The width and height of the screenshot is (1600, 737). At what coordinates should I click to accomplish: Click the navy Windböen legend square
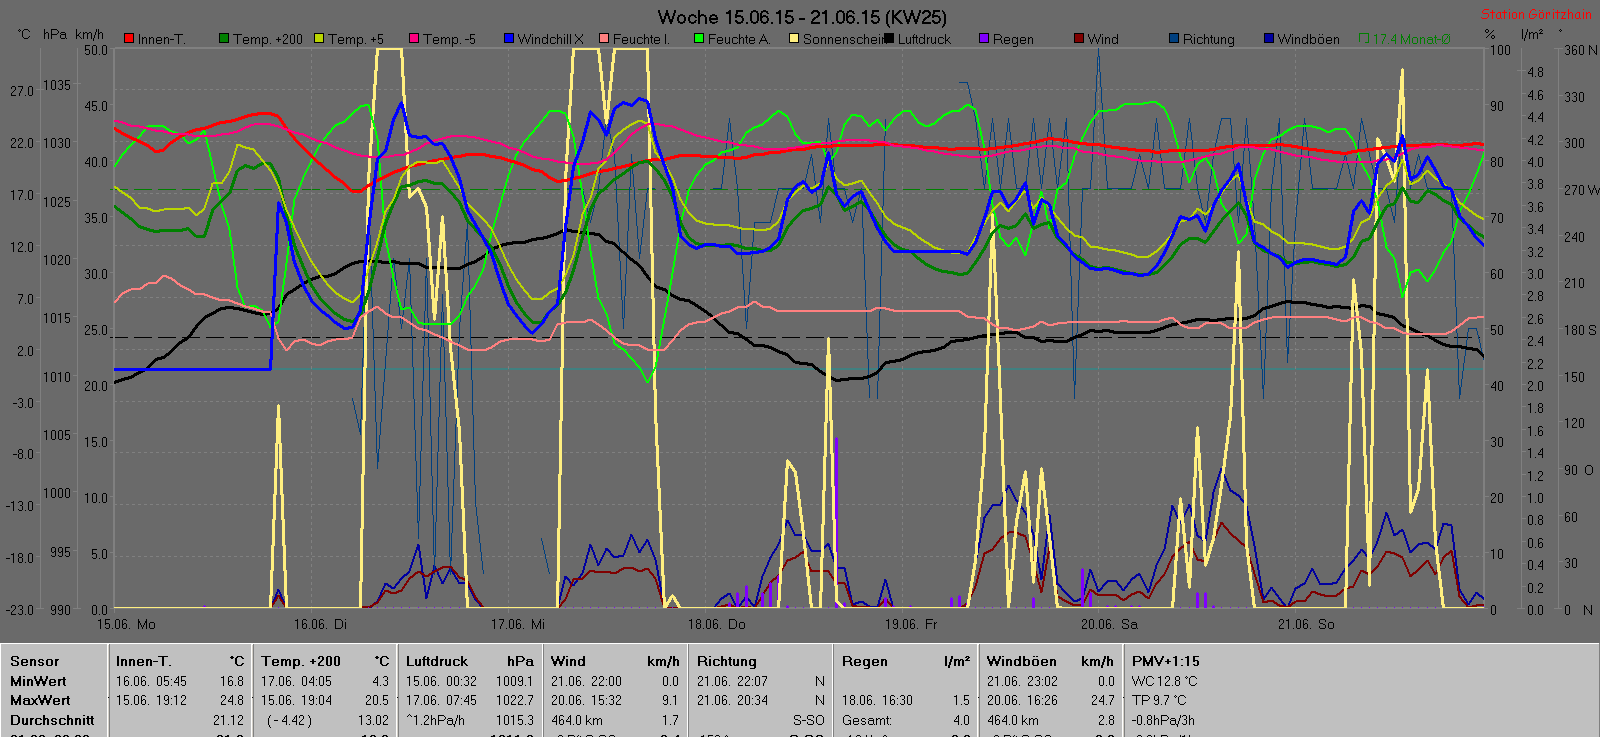coord(1269,39)
